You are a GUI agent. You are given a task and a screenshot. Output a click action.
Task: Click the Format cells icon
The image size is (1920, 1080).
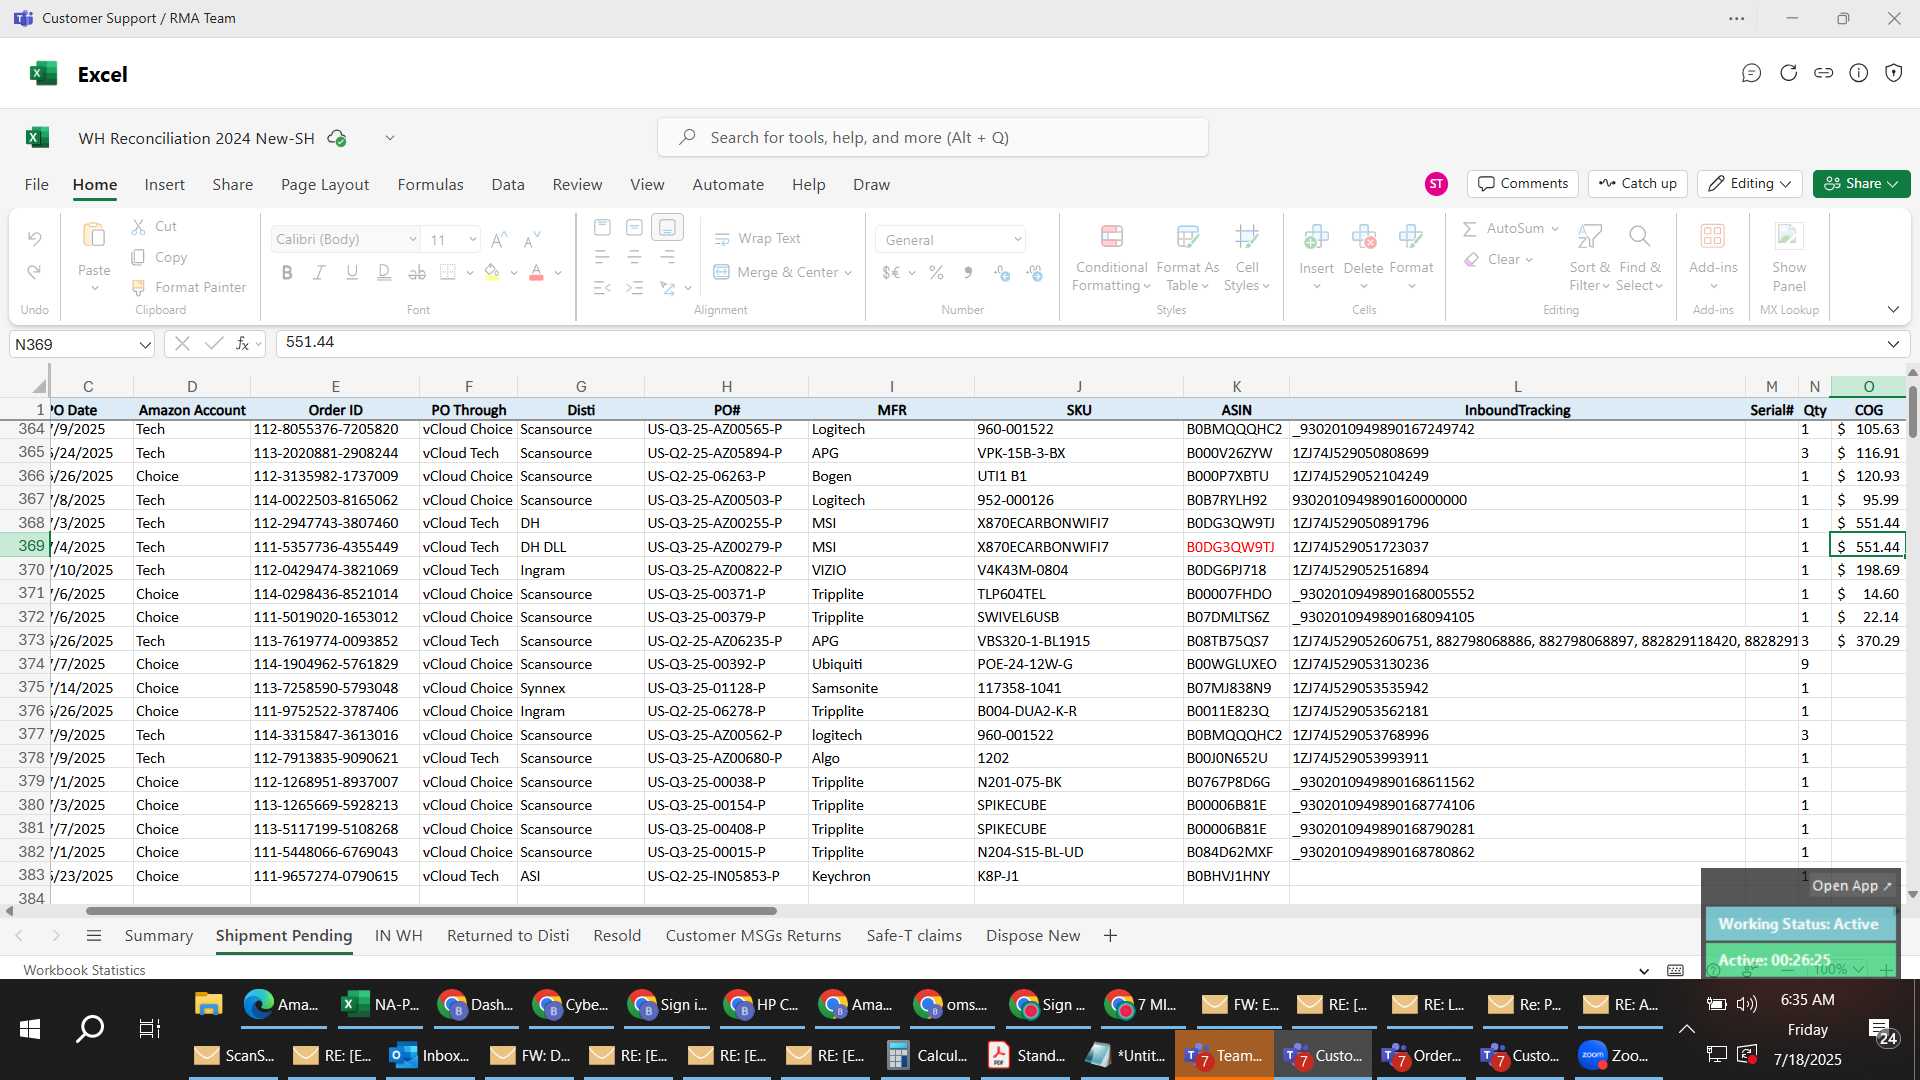[1411, 237]
